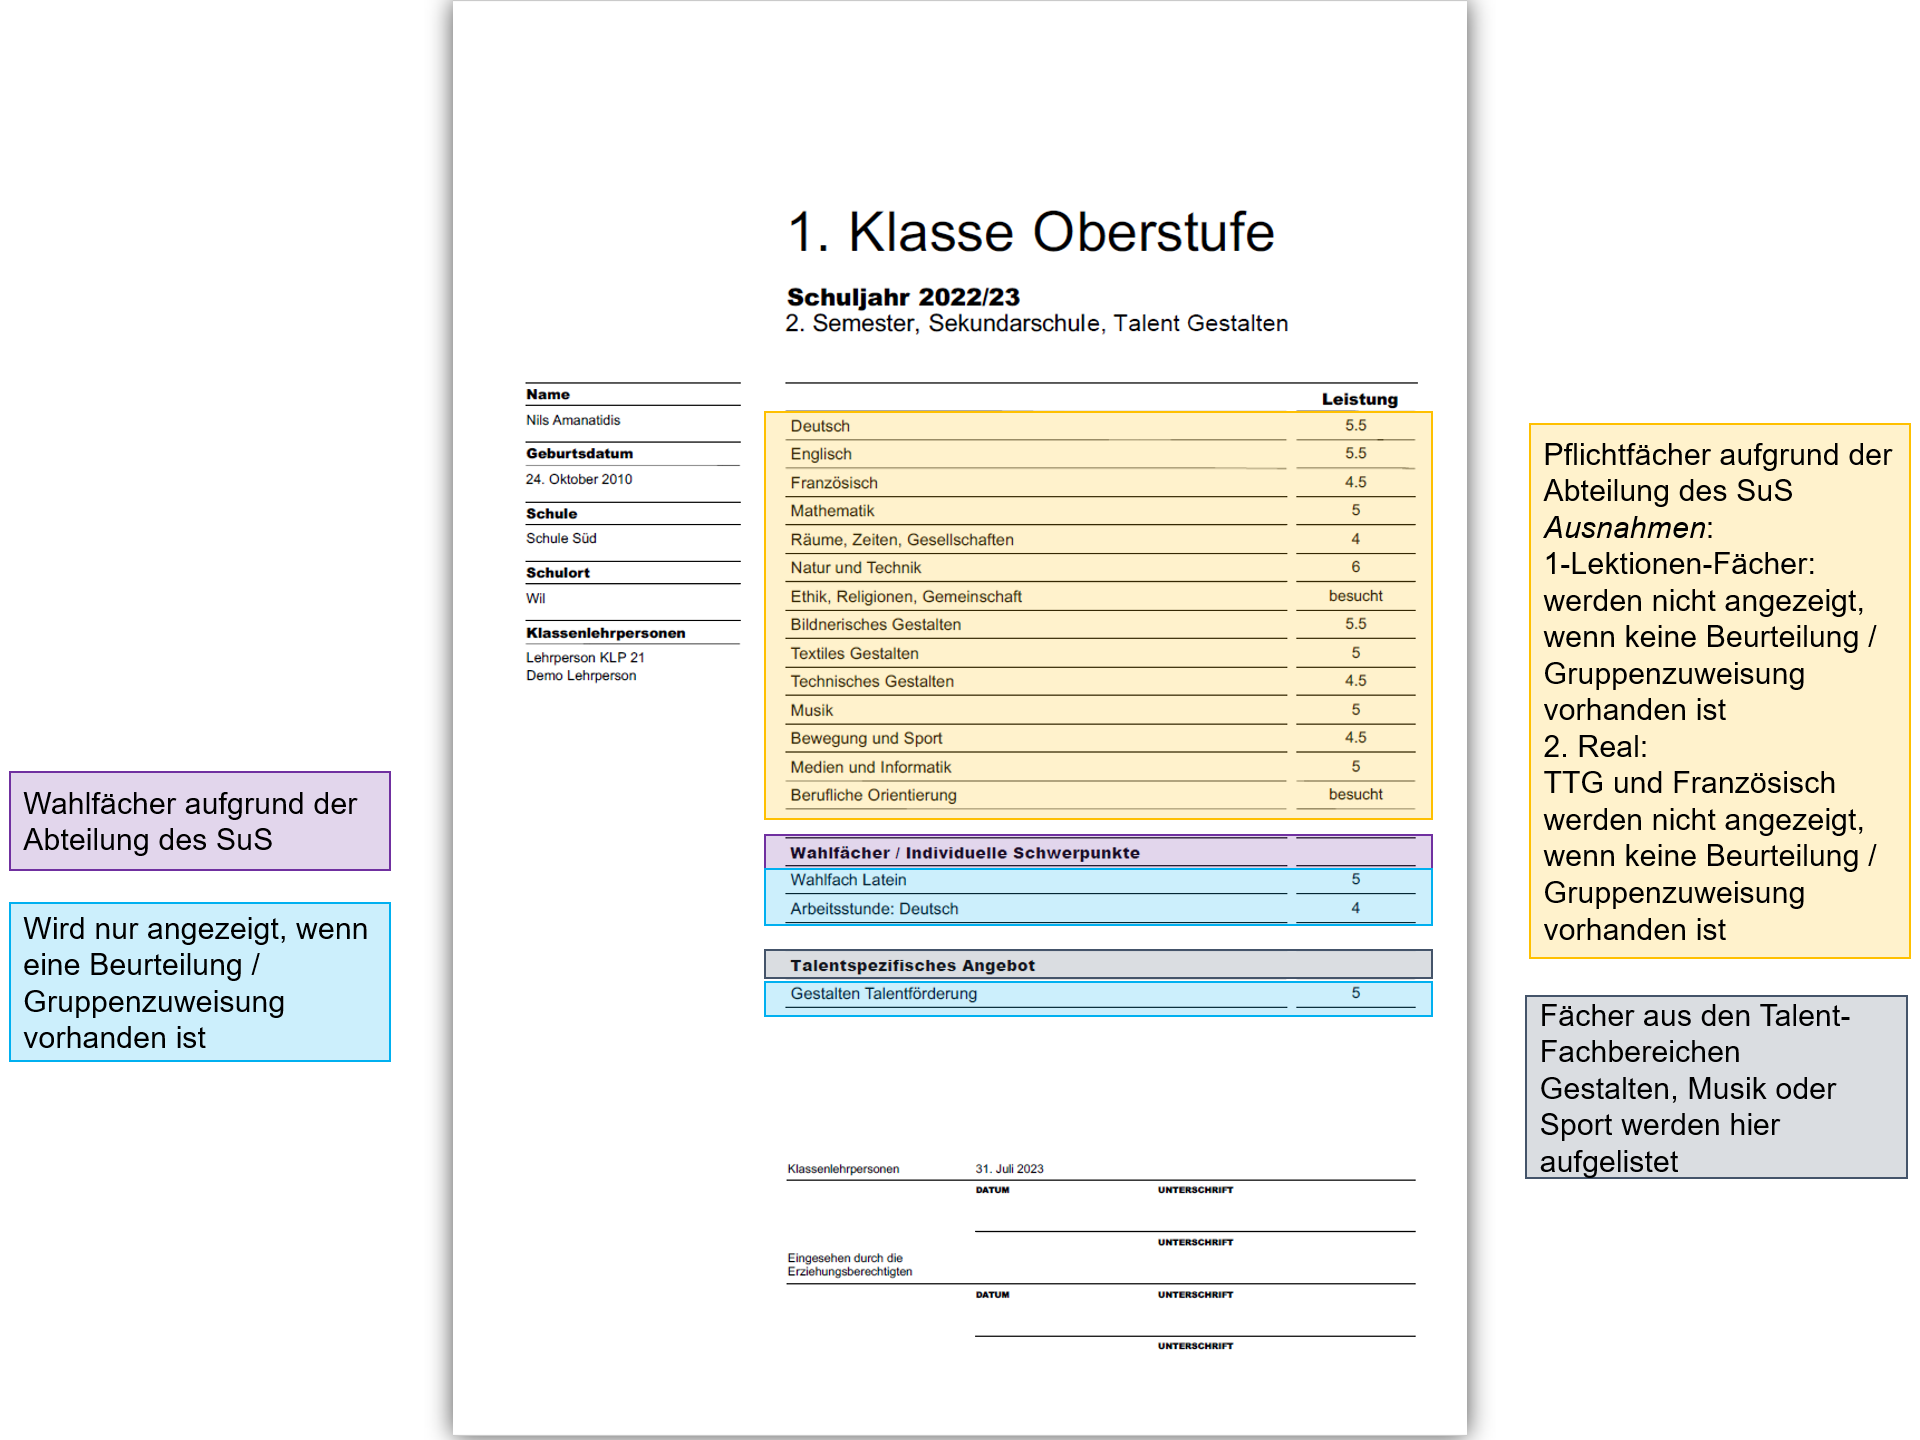Click the Talentspezifisches Angebot header
This screenshot has width=1920, height=1440.
click(x=912, y=965)
